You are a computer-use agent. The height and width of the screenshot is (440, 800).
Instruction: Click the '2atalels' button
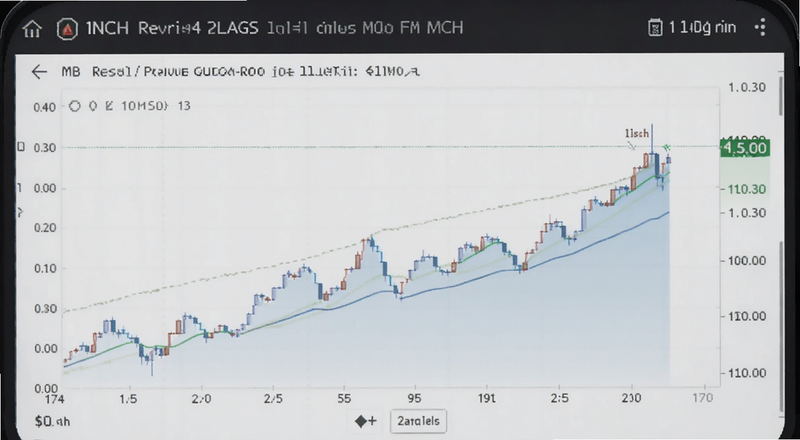tap(418, 422)
